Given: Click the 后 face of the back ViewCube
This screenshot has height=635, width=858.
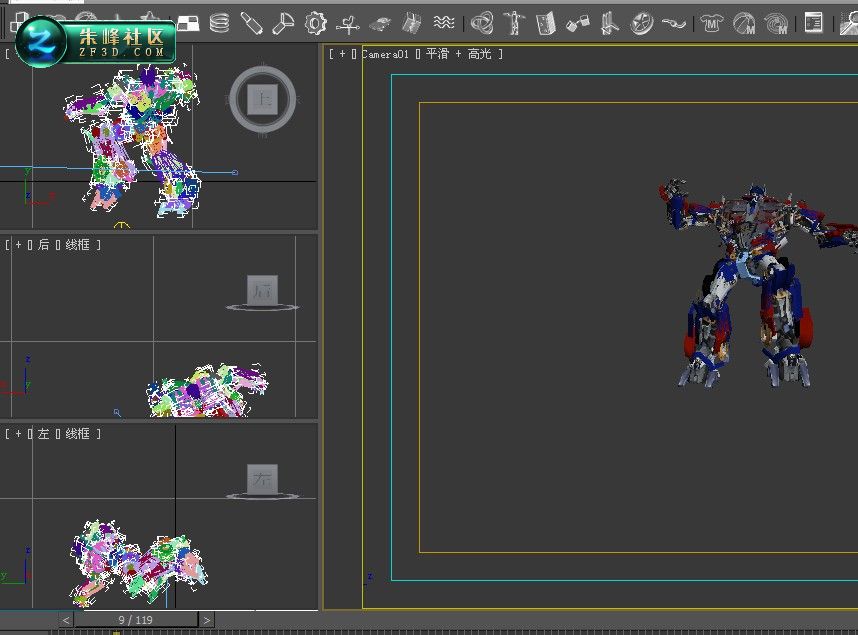Looking at the screenshot, I should pyautogui.click(x=263, y=290).
